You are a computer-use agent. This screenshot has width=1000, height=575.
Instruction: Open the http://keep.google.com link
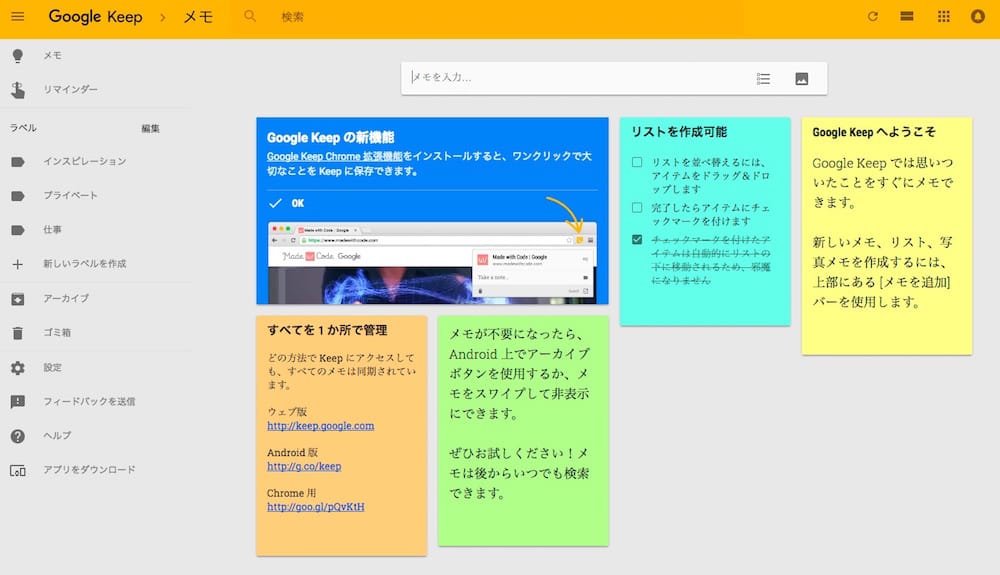coord(321,426)
